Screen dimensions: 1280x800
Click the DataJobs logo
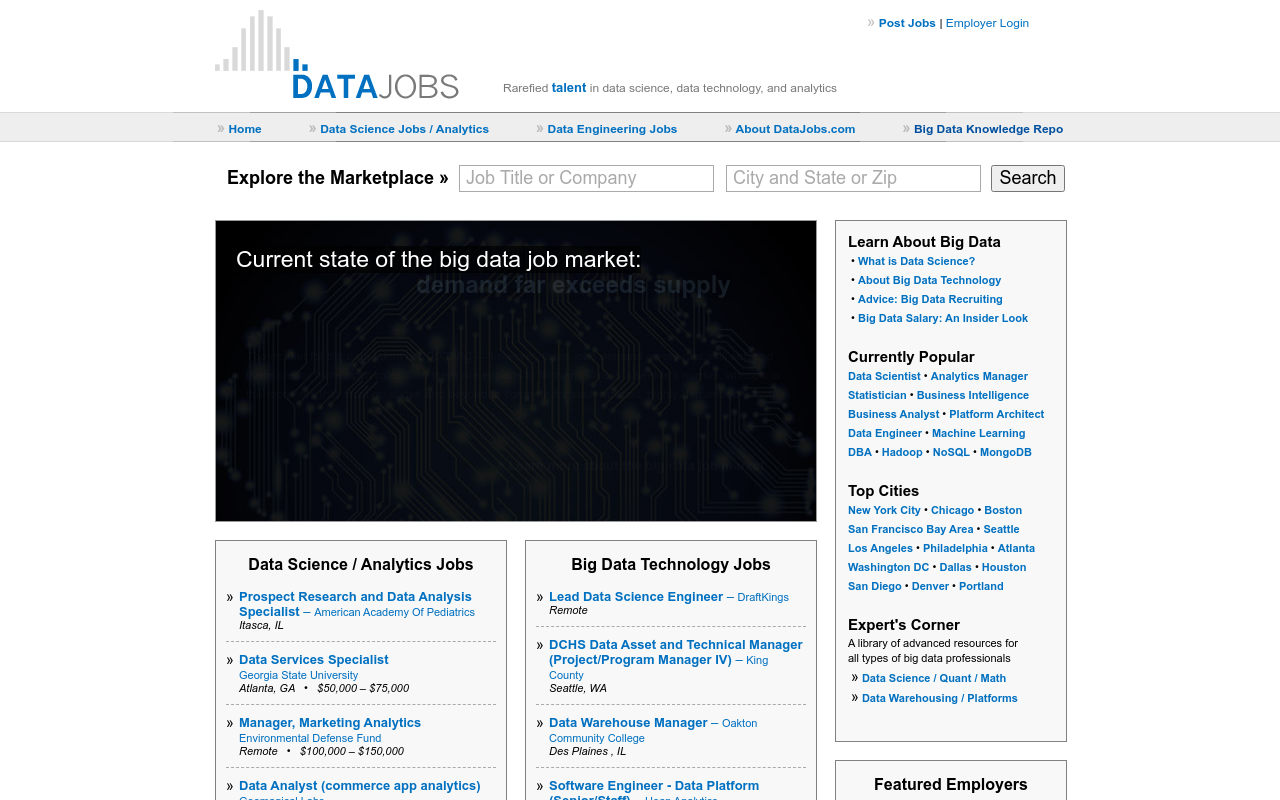tap(337, 55)
